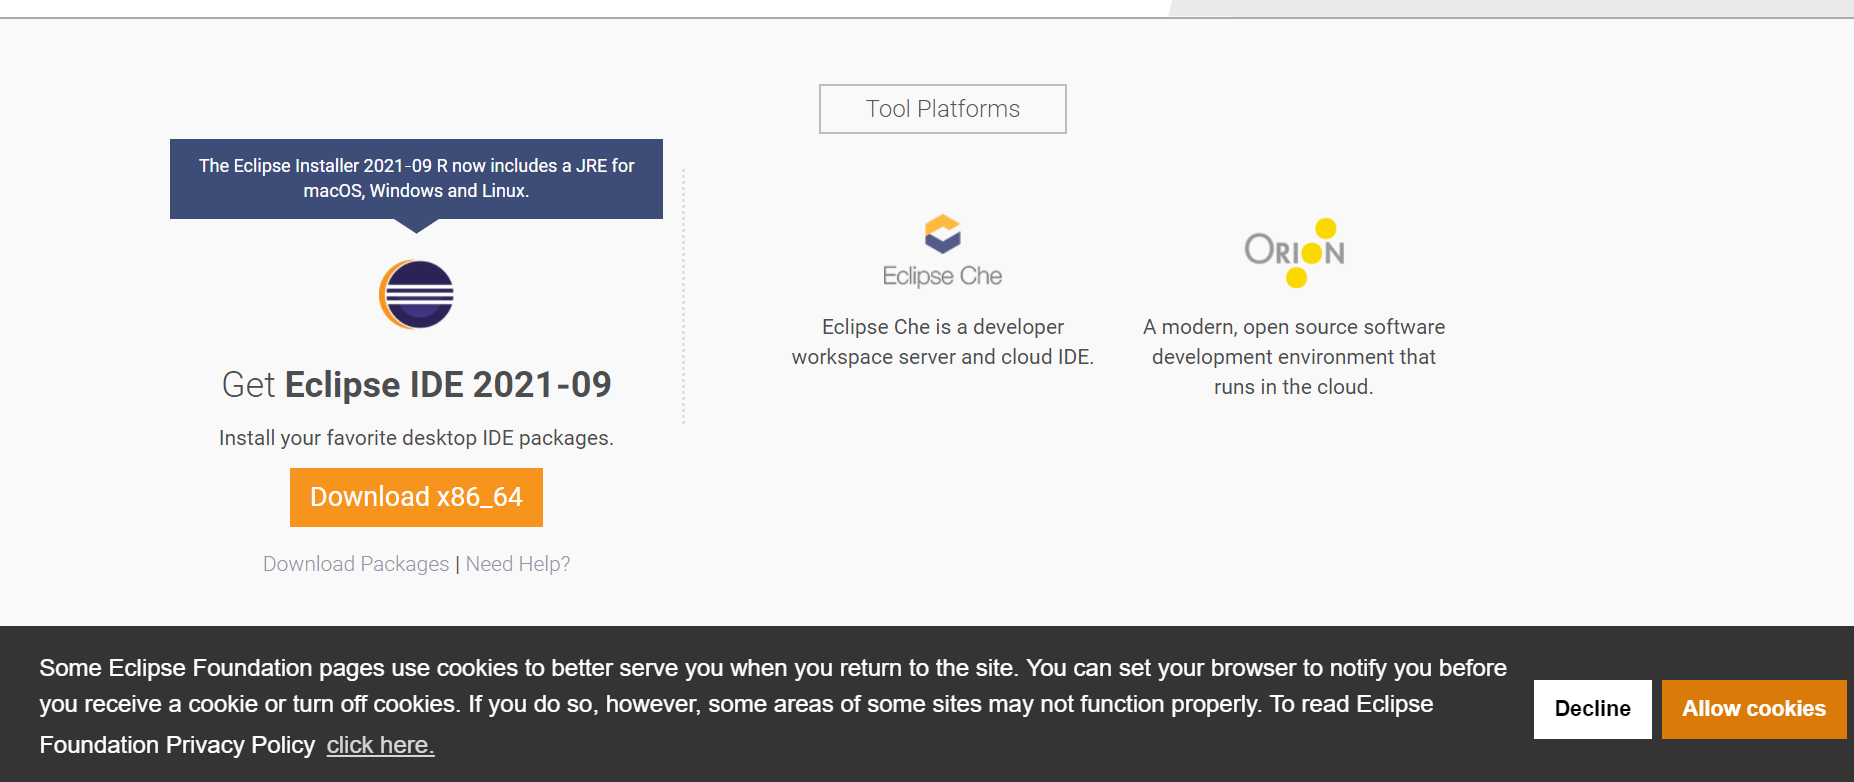
Task: Click the 'Get Eclipse IDE 2021-09' heading
Action: click(x=416, y=385)
